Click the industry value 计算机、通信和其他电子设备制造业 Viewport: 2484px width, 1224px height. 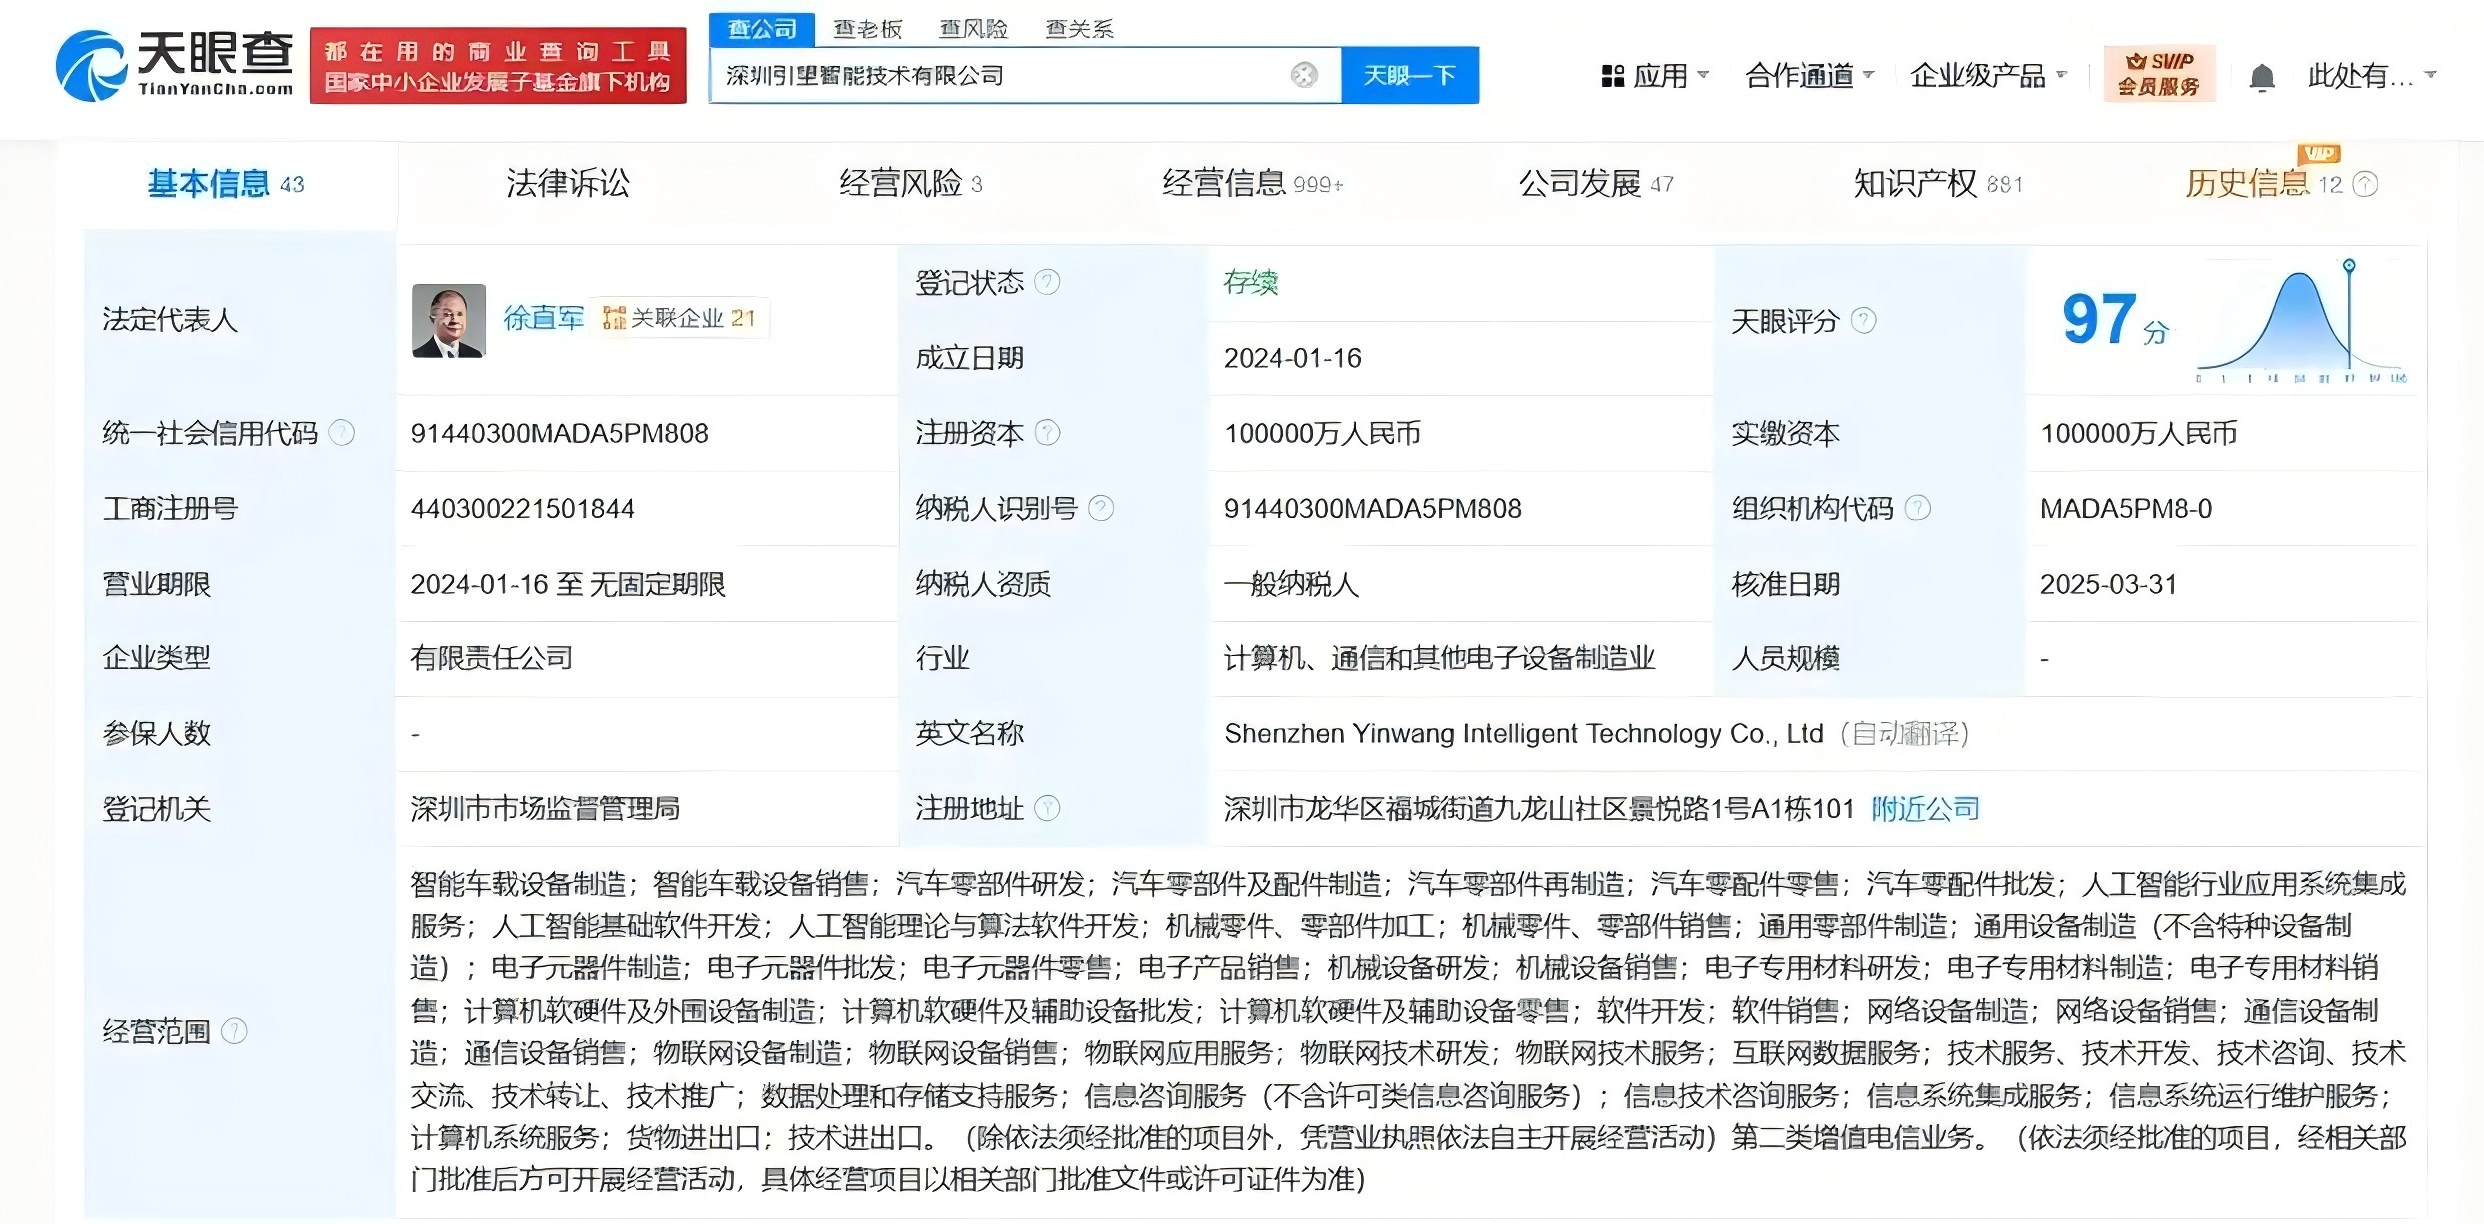point(1440,658)
